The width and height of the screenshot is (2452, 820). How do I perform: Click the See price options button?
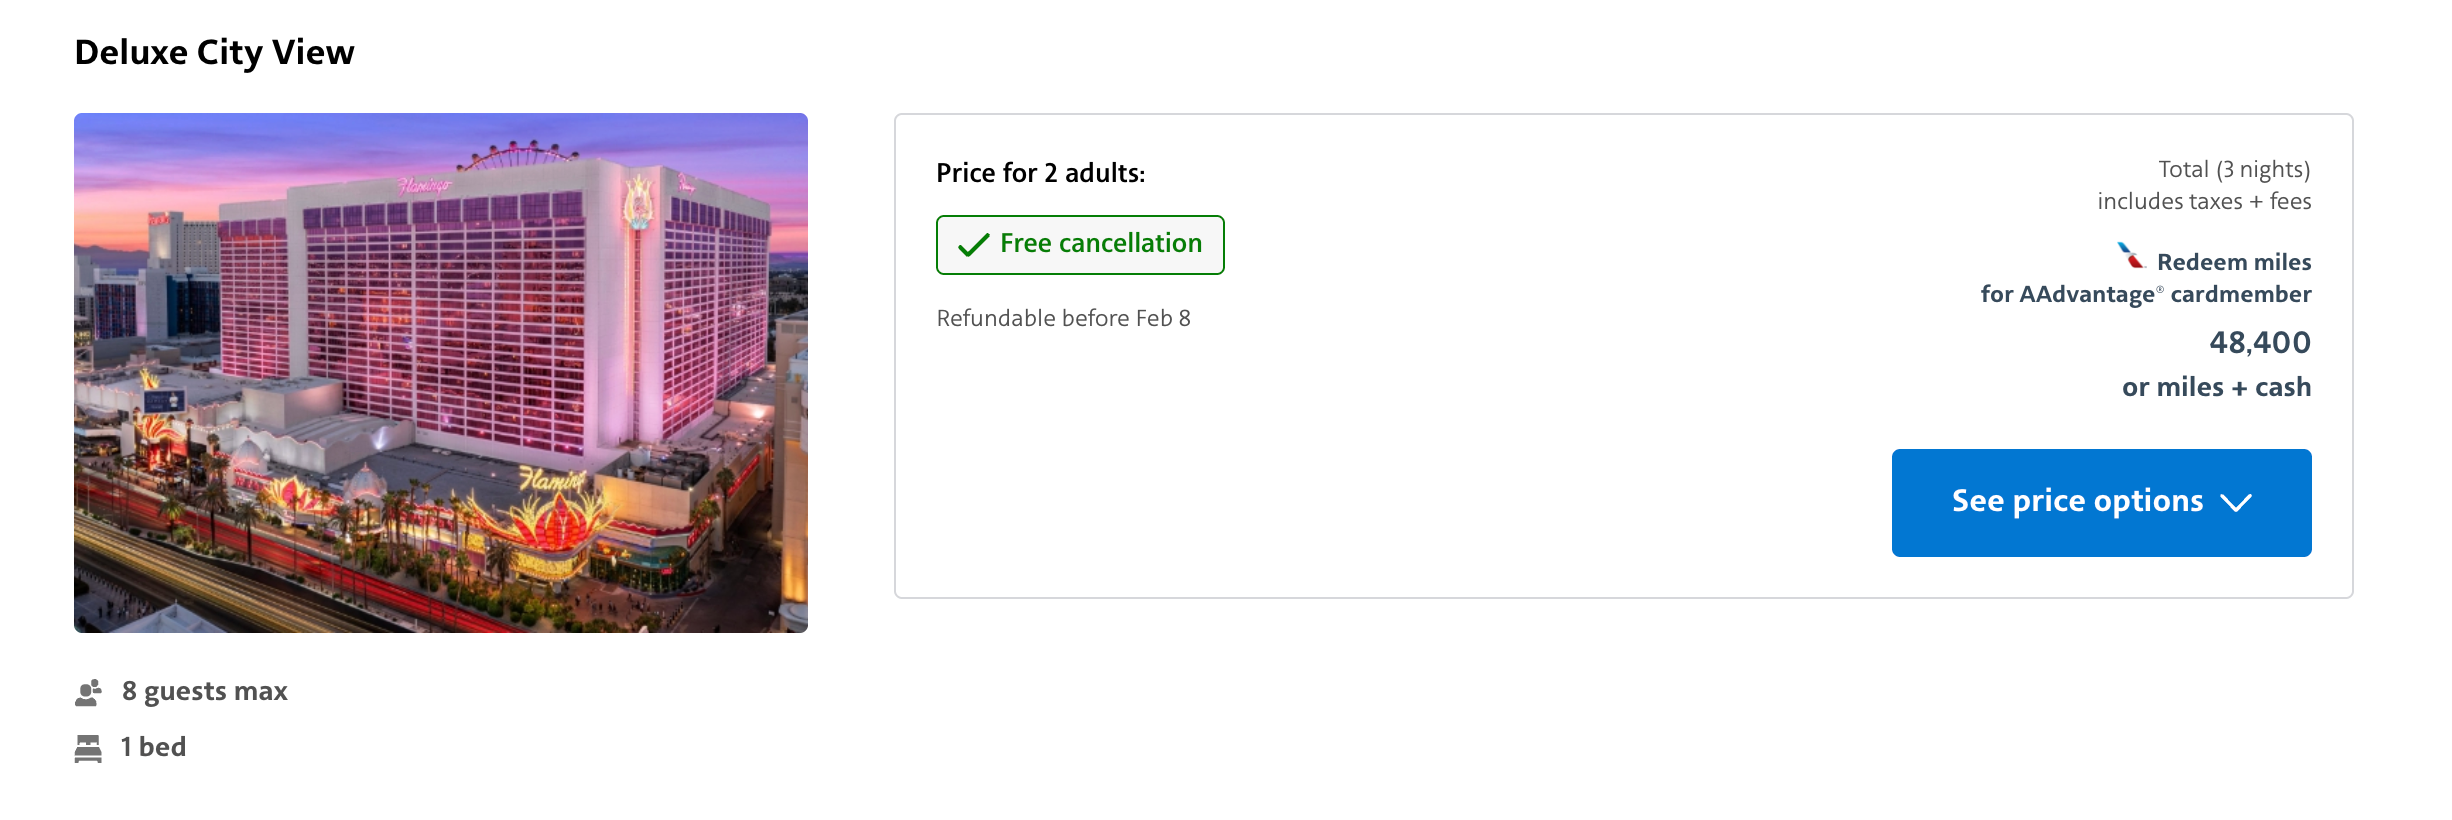[x=2100, y=503]
